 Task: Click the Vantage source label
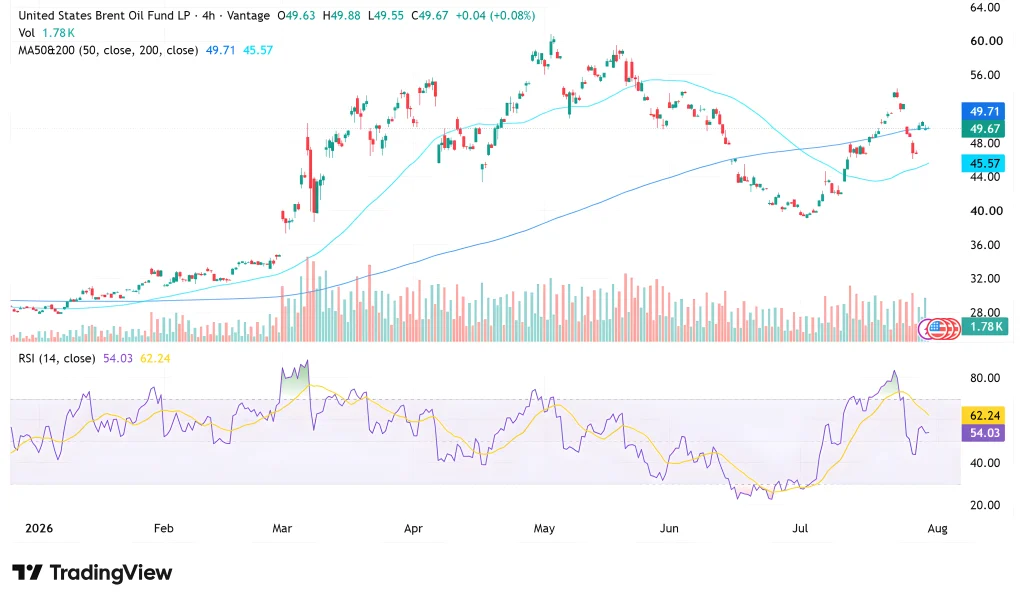coord(248,15)
